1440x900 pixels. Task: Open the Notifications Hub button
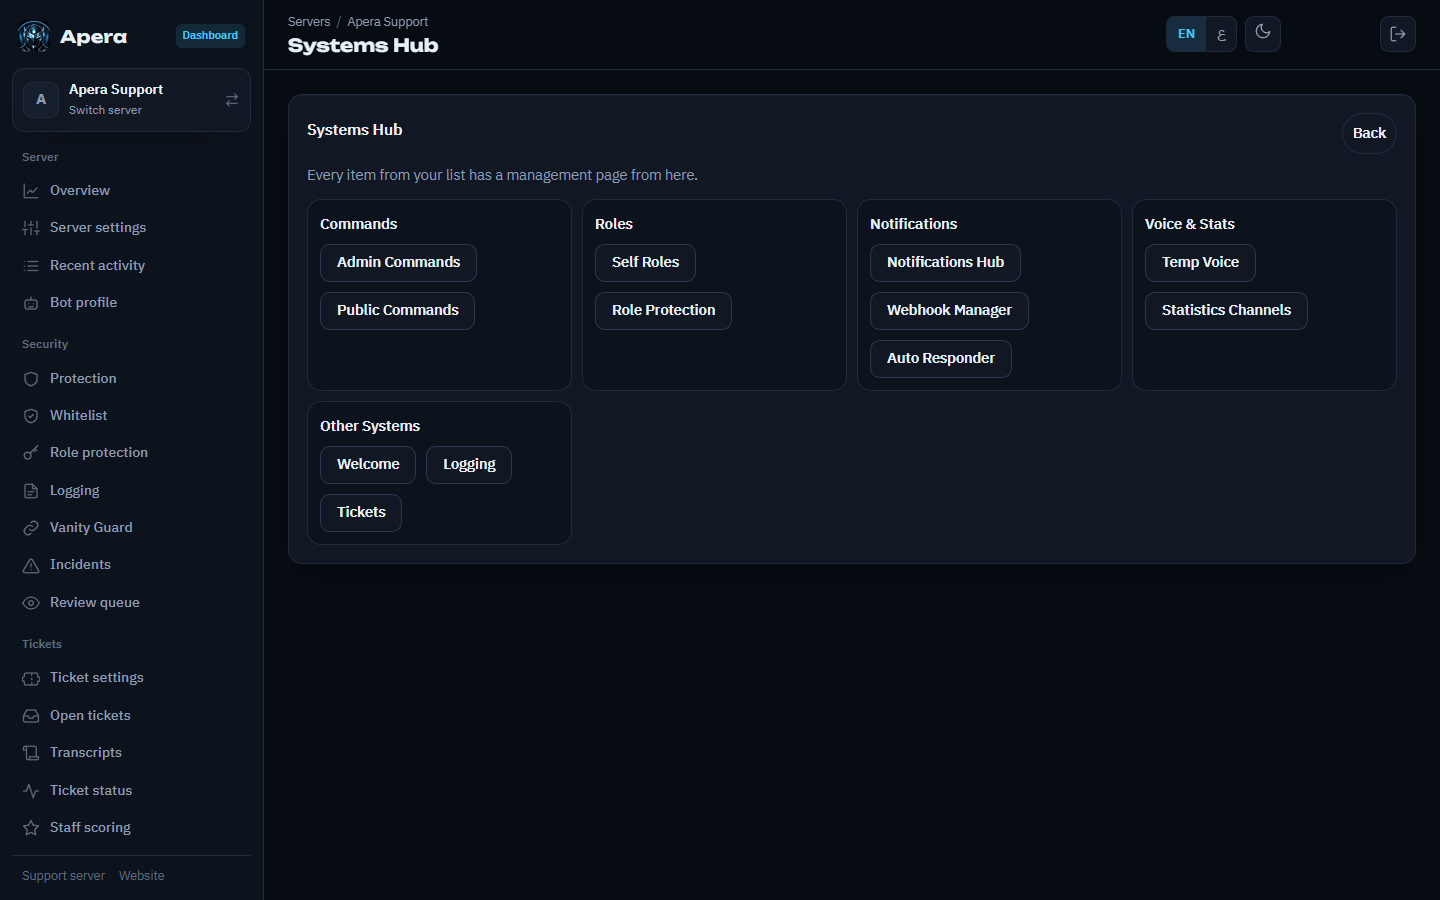(945, 263)
